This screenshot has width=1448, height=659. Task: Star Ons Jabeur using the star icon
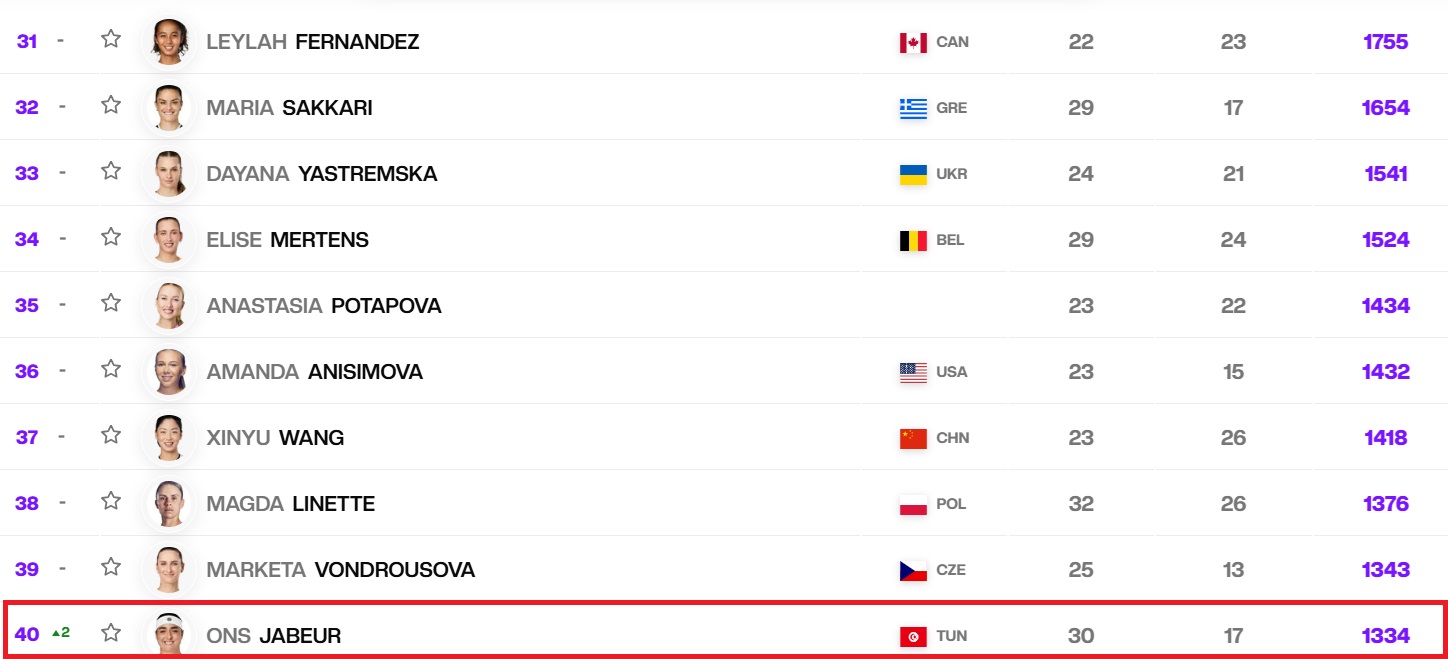111,633
